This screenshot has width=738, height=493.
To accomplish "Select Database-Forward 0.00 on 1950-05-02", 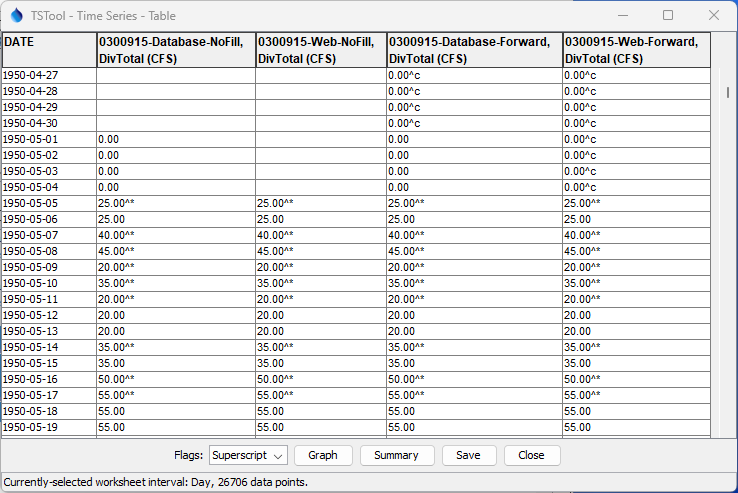I will (474, 155).
